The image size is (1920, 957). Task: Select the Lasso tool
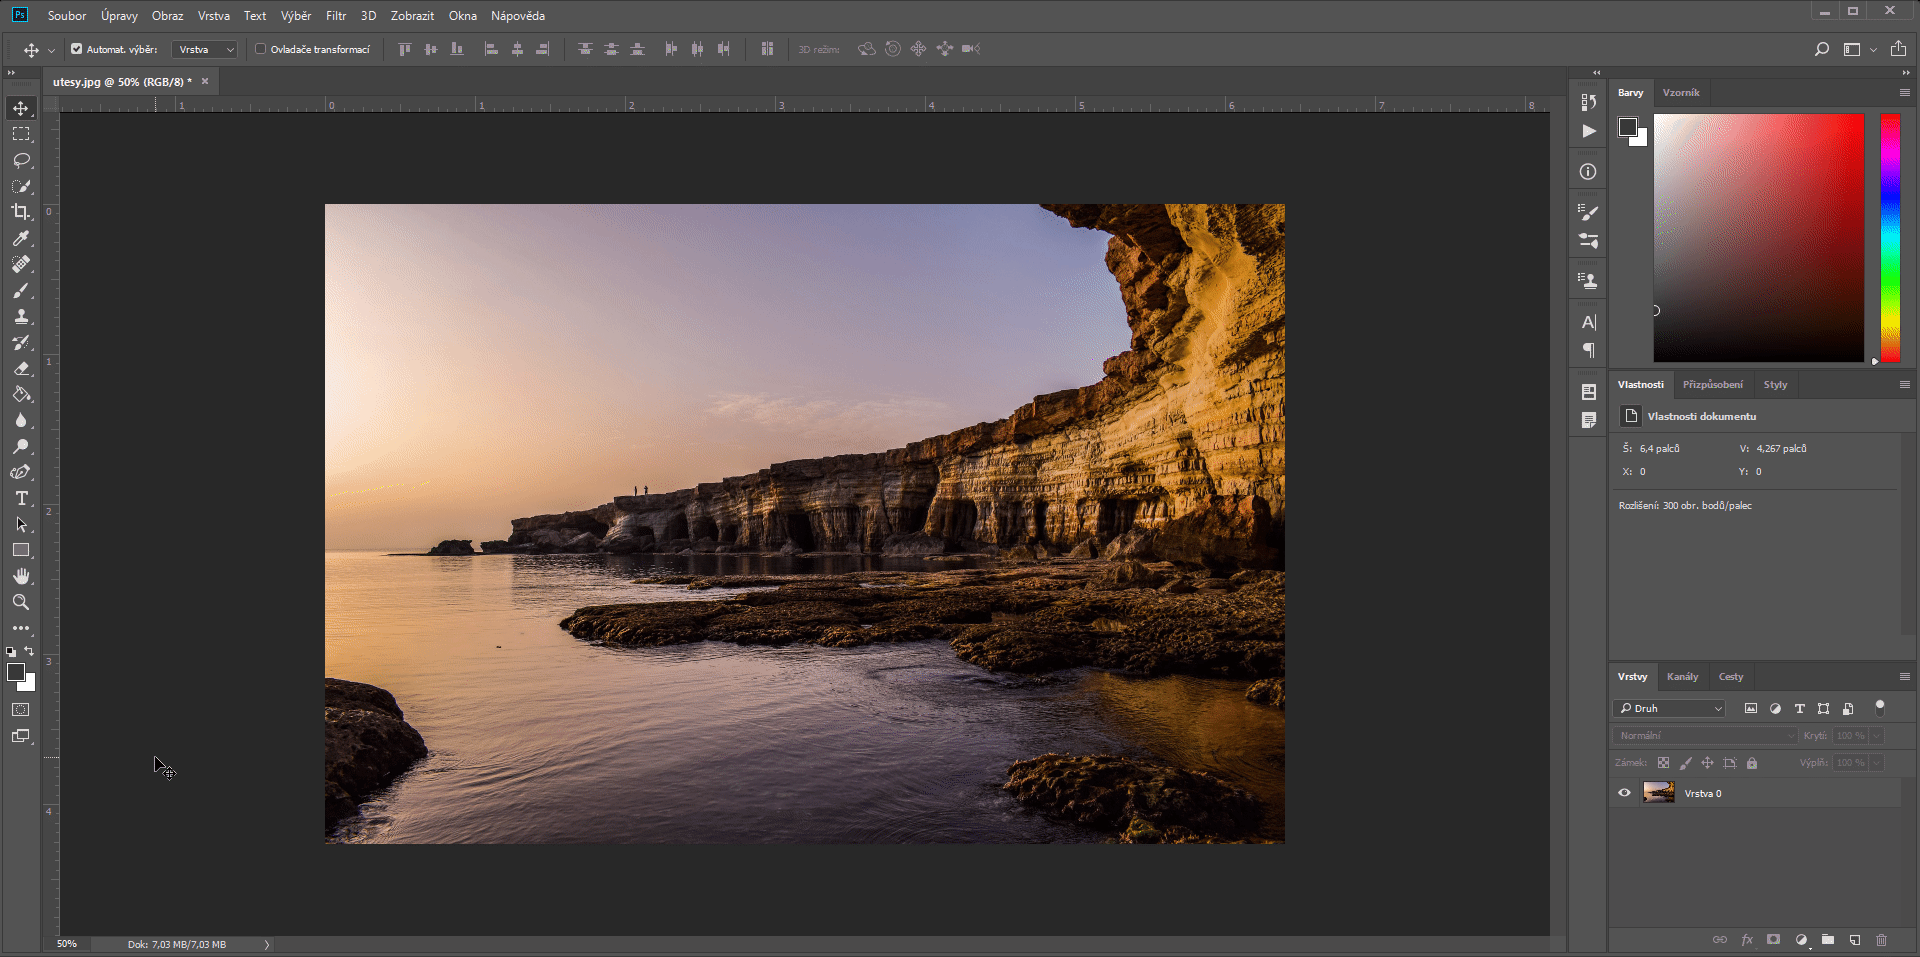click(21, 160)
